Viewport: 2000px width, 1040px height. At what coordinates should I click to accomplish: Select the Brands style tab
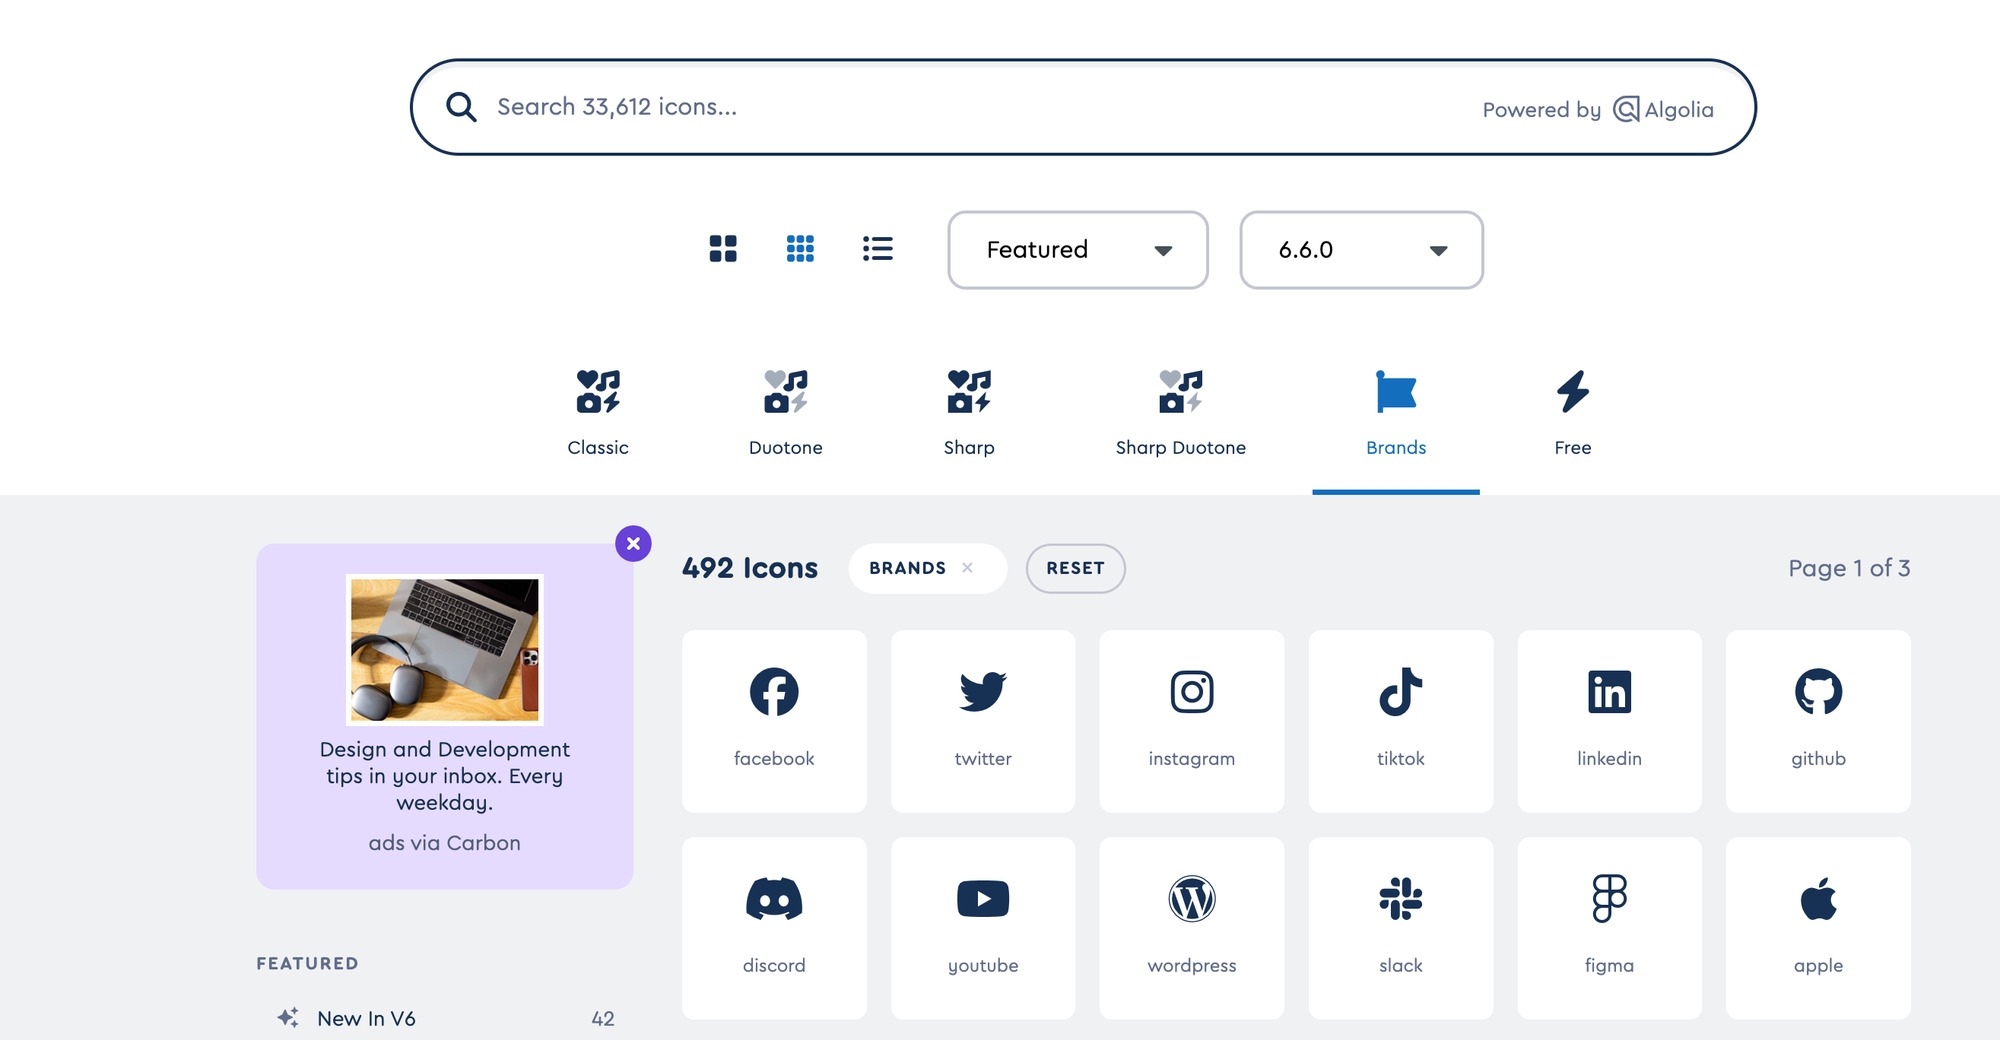pyautogui.click(x=1396, y=413)
